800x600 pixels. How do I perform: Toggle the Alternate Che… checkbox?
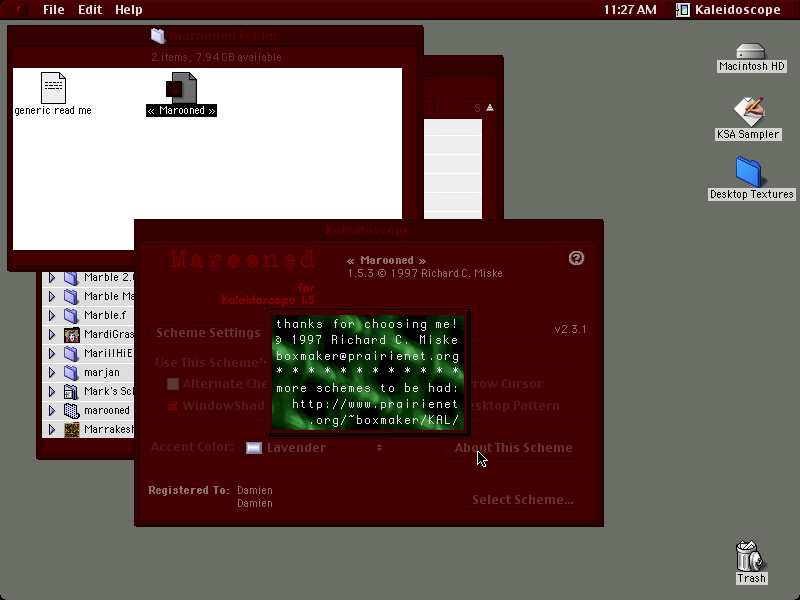pos(173,384)
